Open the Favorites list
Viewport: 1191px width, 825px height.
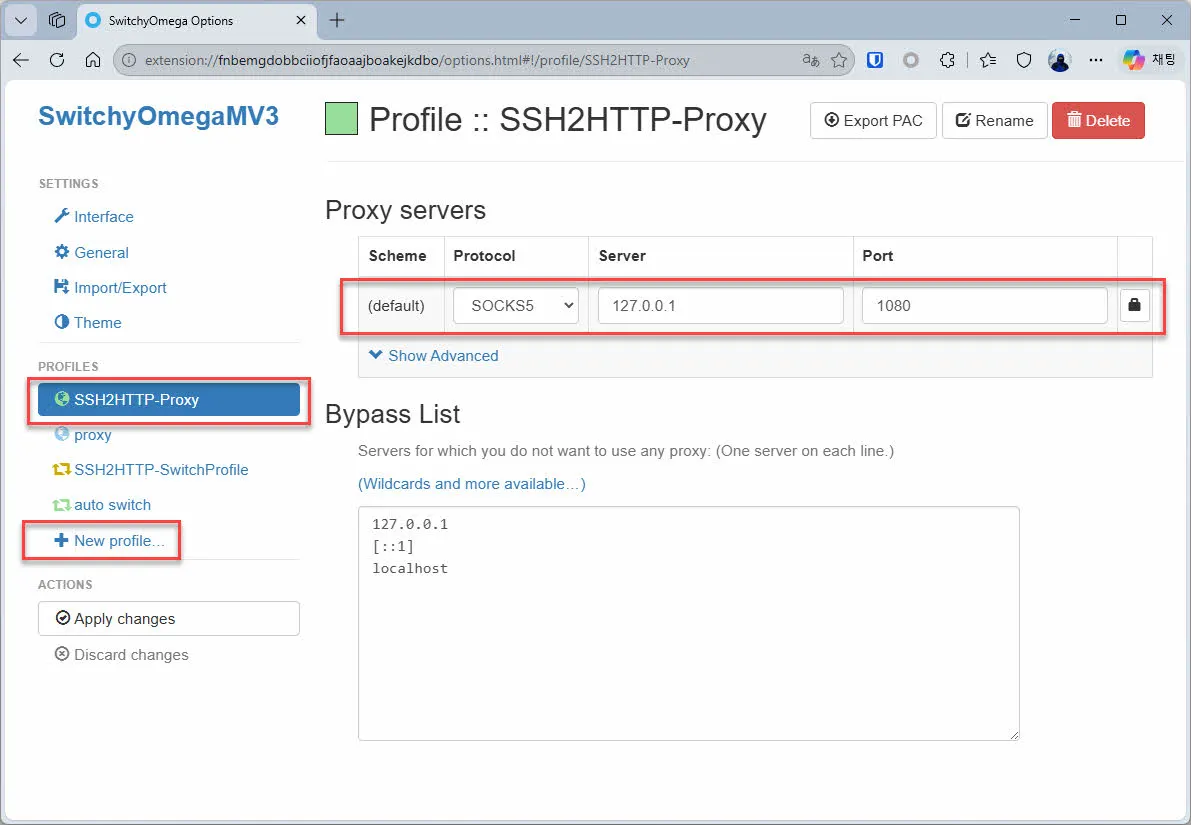[987, 60]
